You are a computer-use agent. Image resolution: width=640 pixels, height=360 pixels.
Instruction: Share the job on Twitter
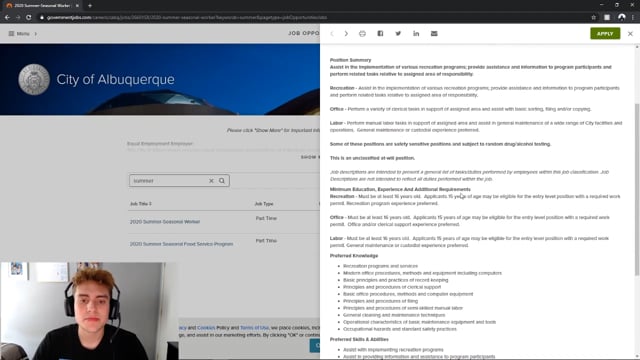pyautogui.click(x=398, y=33)
